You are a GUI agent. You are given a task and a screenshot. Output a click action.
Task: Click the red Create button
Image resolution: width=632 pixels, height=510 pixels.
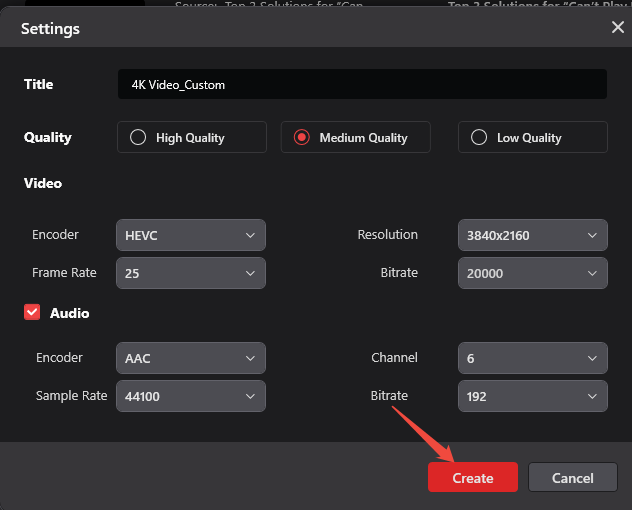[x=473, y=477]
